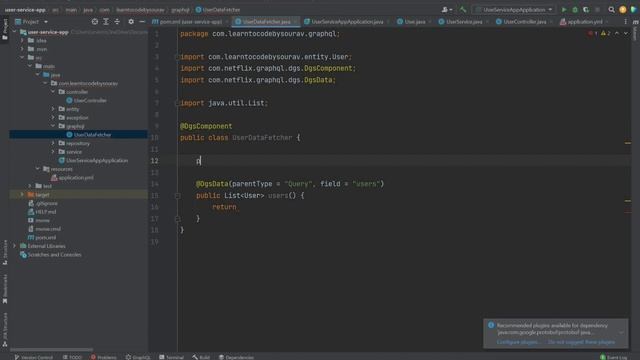This screenshot has height=360, width=640.
Task: Open GraphQL tool window
Action: point(138,357)
